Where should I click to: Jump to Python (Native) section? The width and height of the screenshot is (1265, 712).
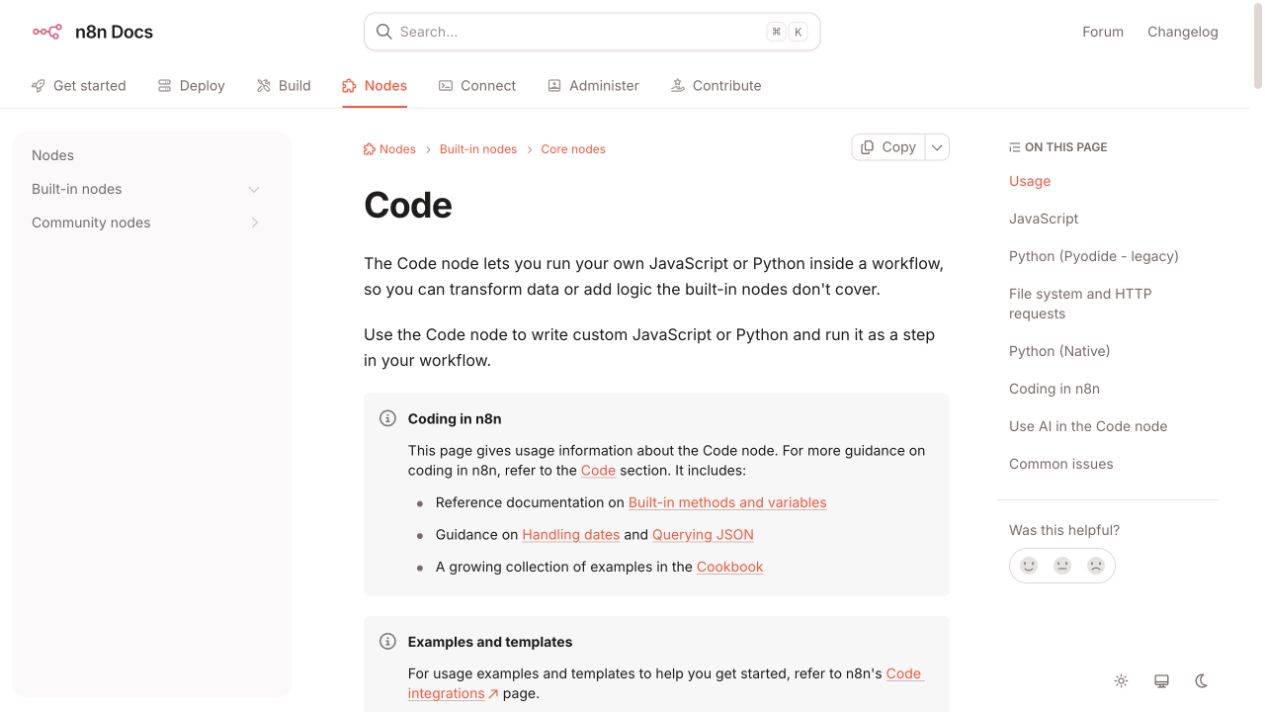click(1060, 351)
